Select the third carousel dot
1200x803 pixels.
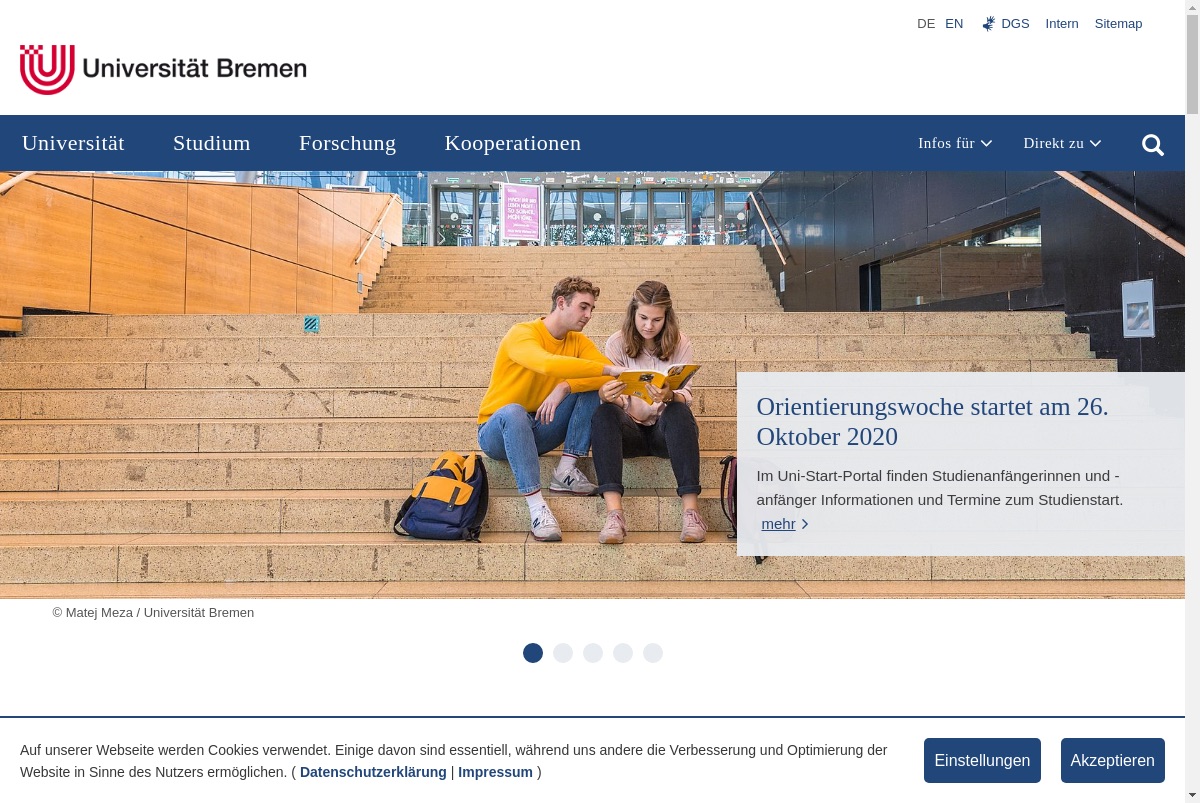click(593, 653)
